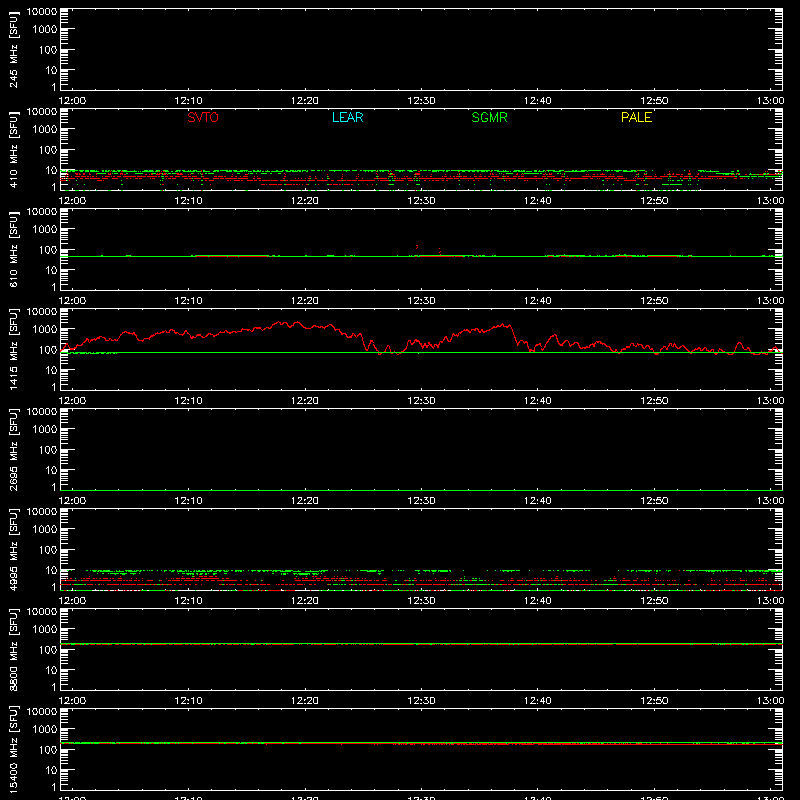Click the 10000 value on 245 MHz axis
This screenshot has width=800, height=800.
[42, 11]
